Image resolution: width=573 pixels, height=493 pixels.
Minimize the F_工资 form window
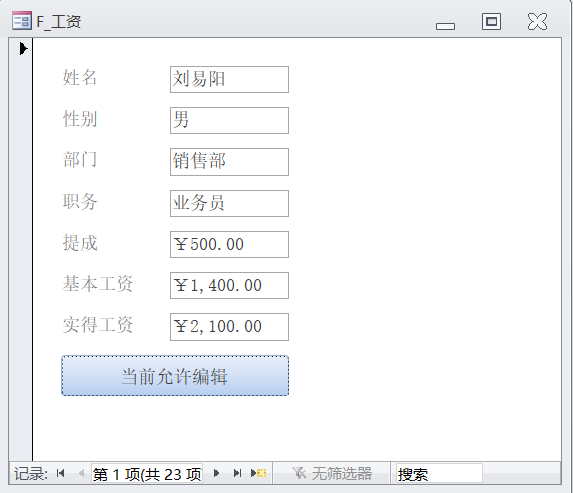445,26
